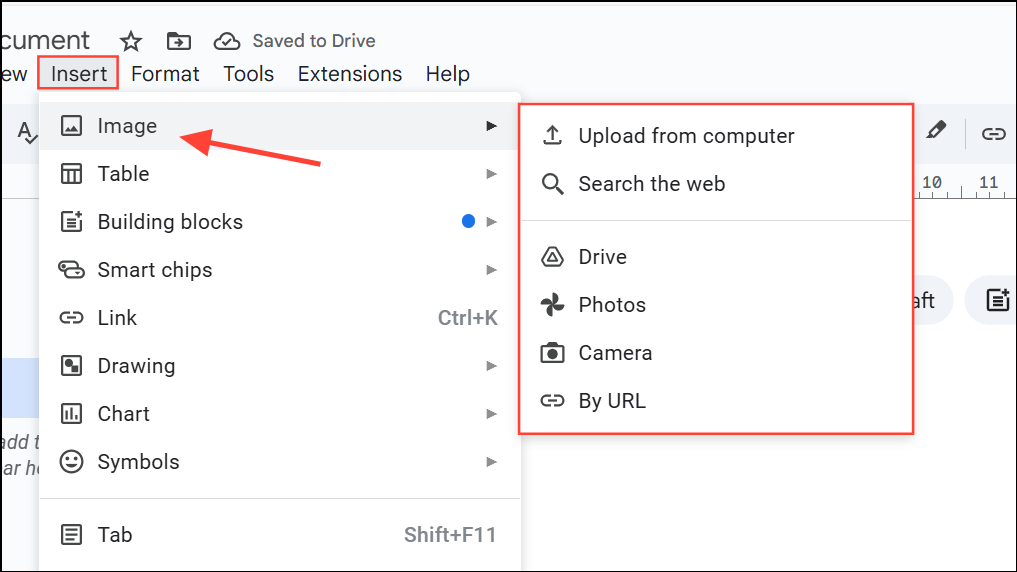Screen dimensions: 1017x572
Task: Expand the Table submenu arrow
Action: 491,174
